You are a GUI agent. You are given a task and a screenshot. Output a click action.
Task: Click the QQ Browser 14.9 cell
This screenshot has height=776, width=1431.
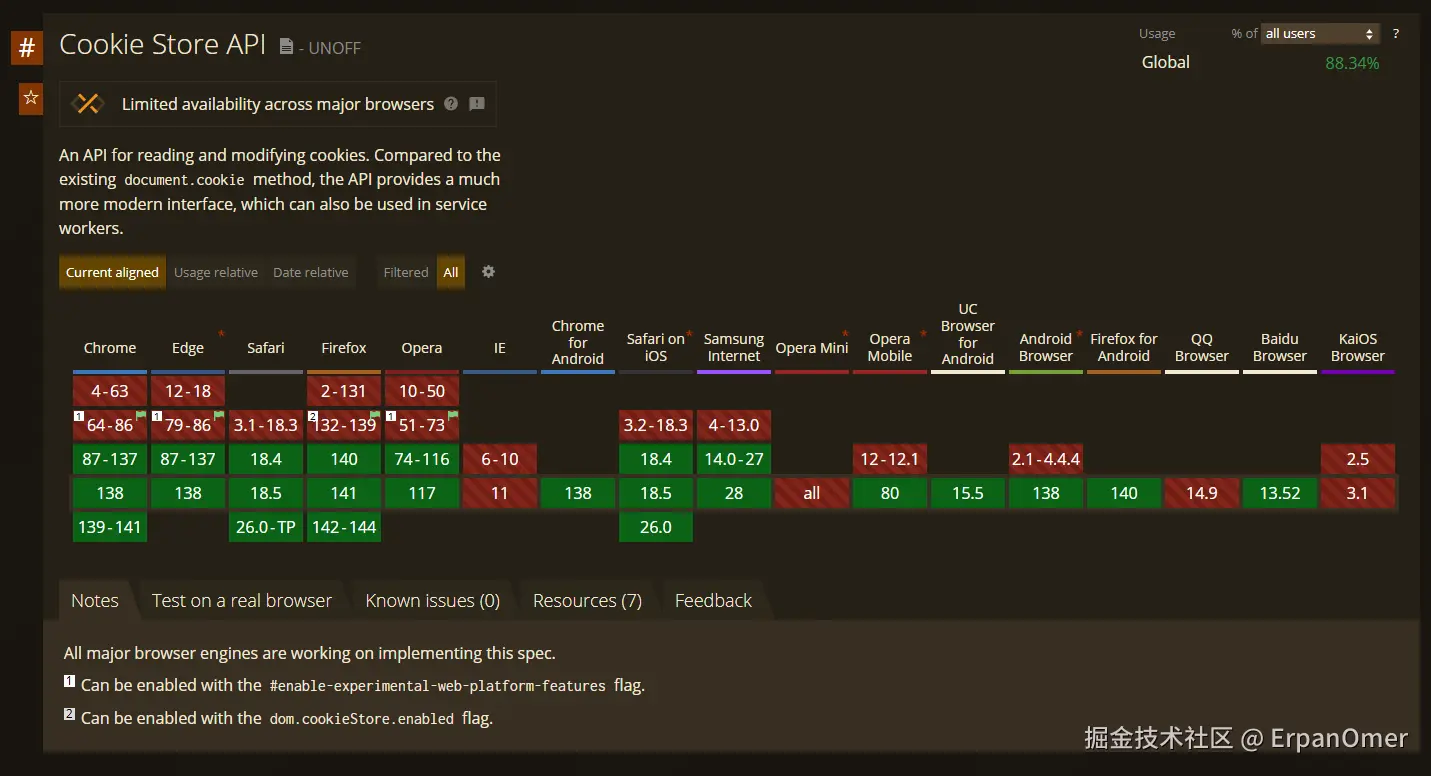[x=1202, y=493]
